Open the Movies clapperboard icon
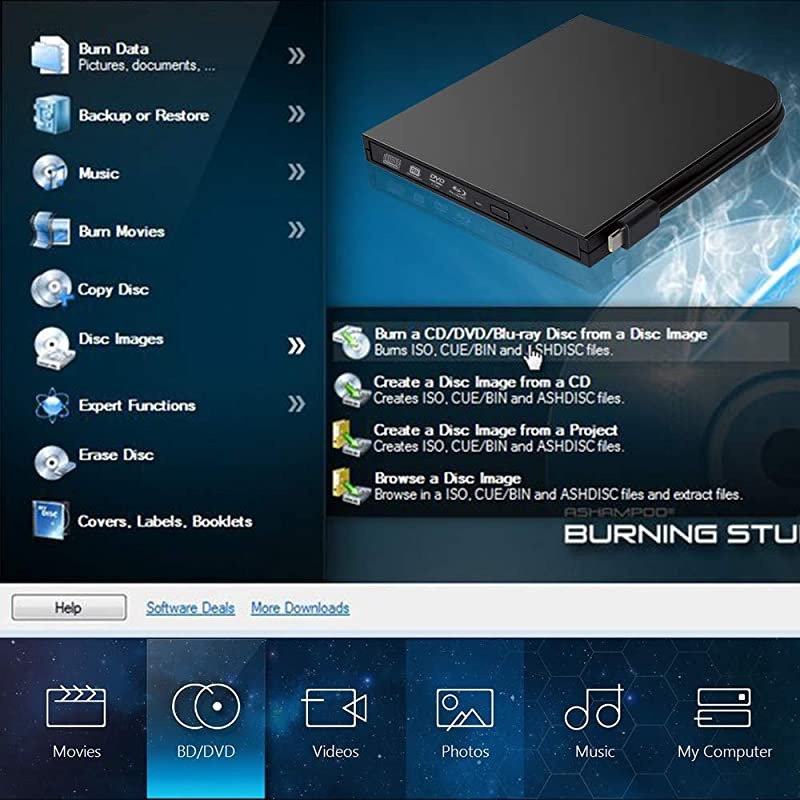Viewport: 800px width, 800px height. pyautogui.click(x=78, y=706)
